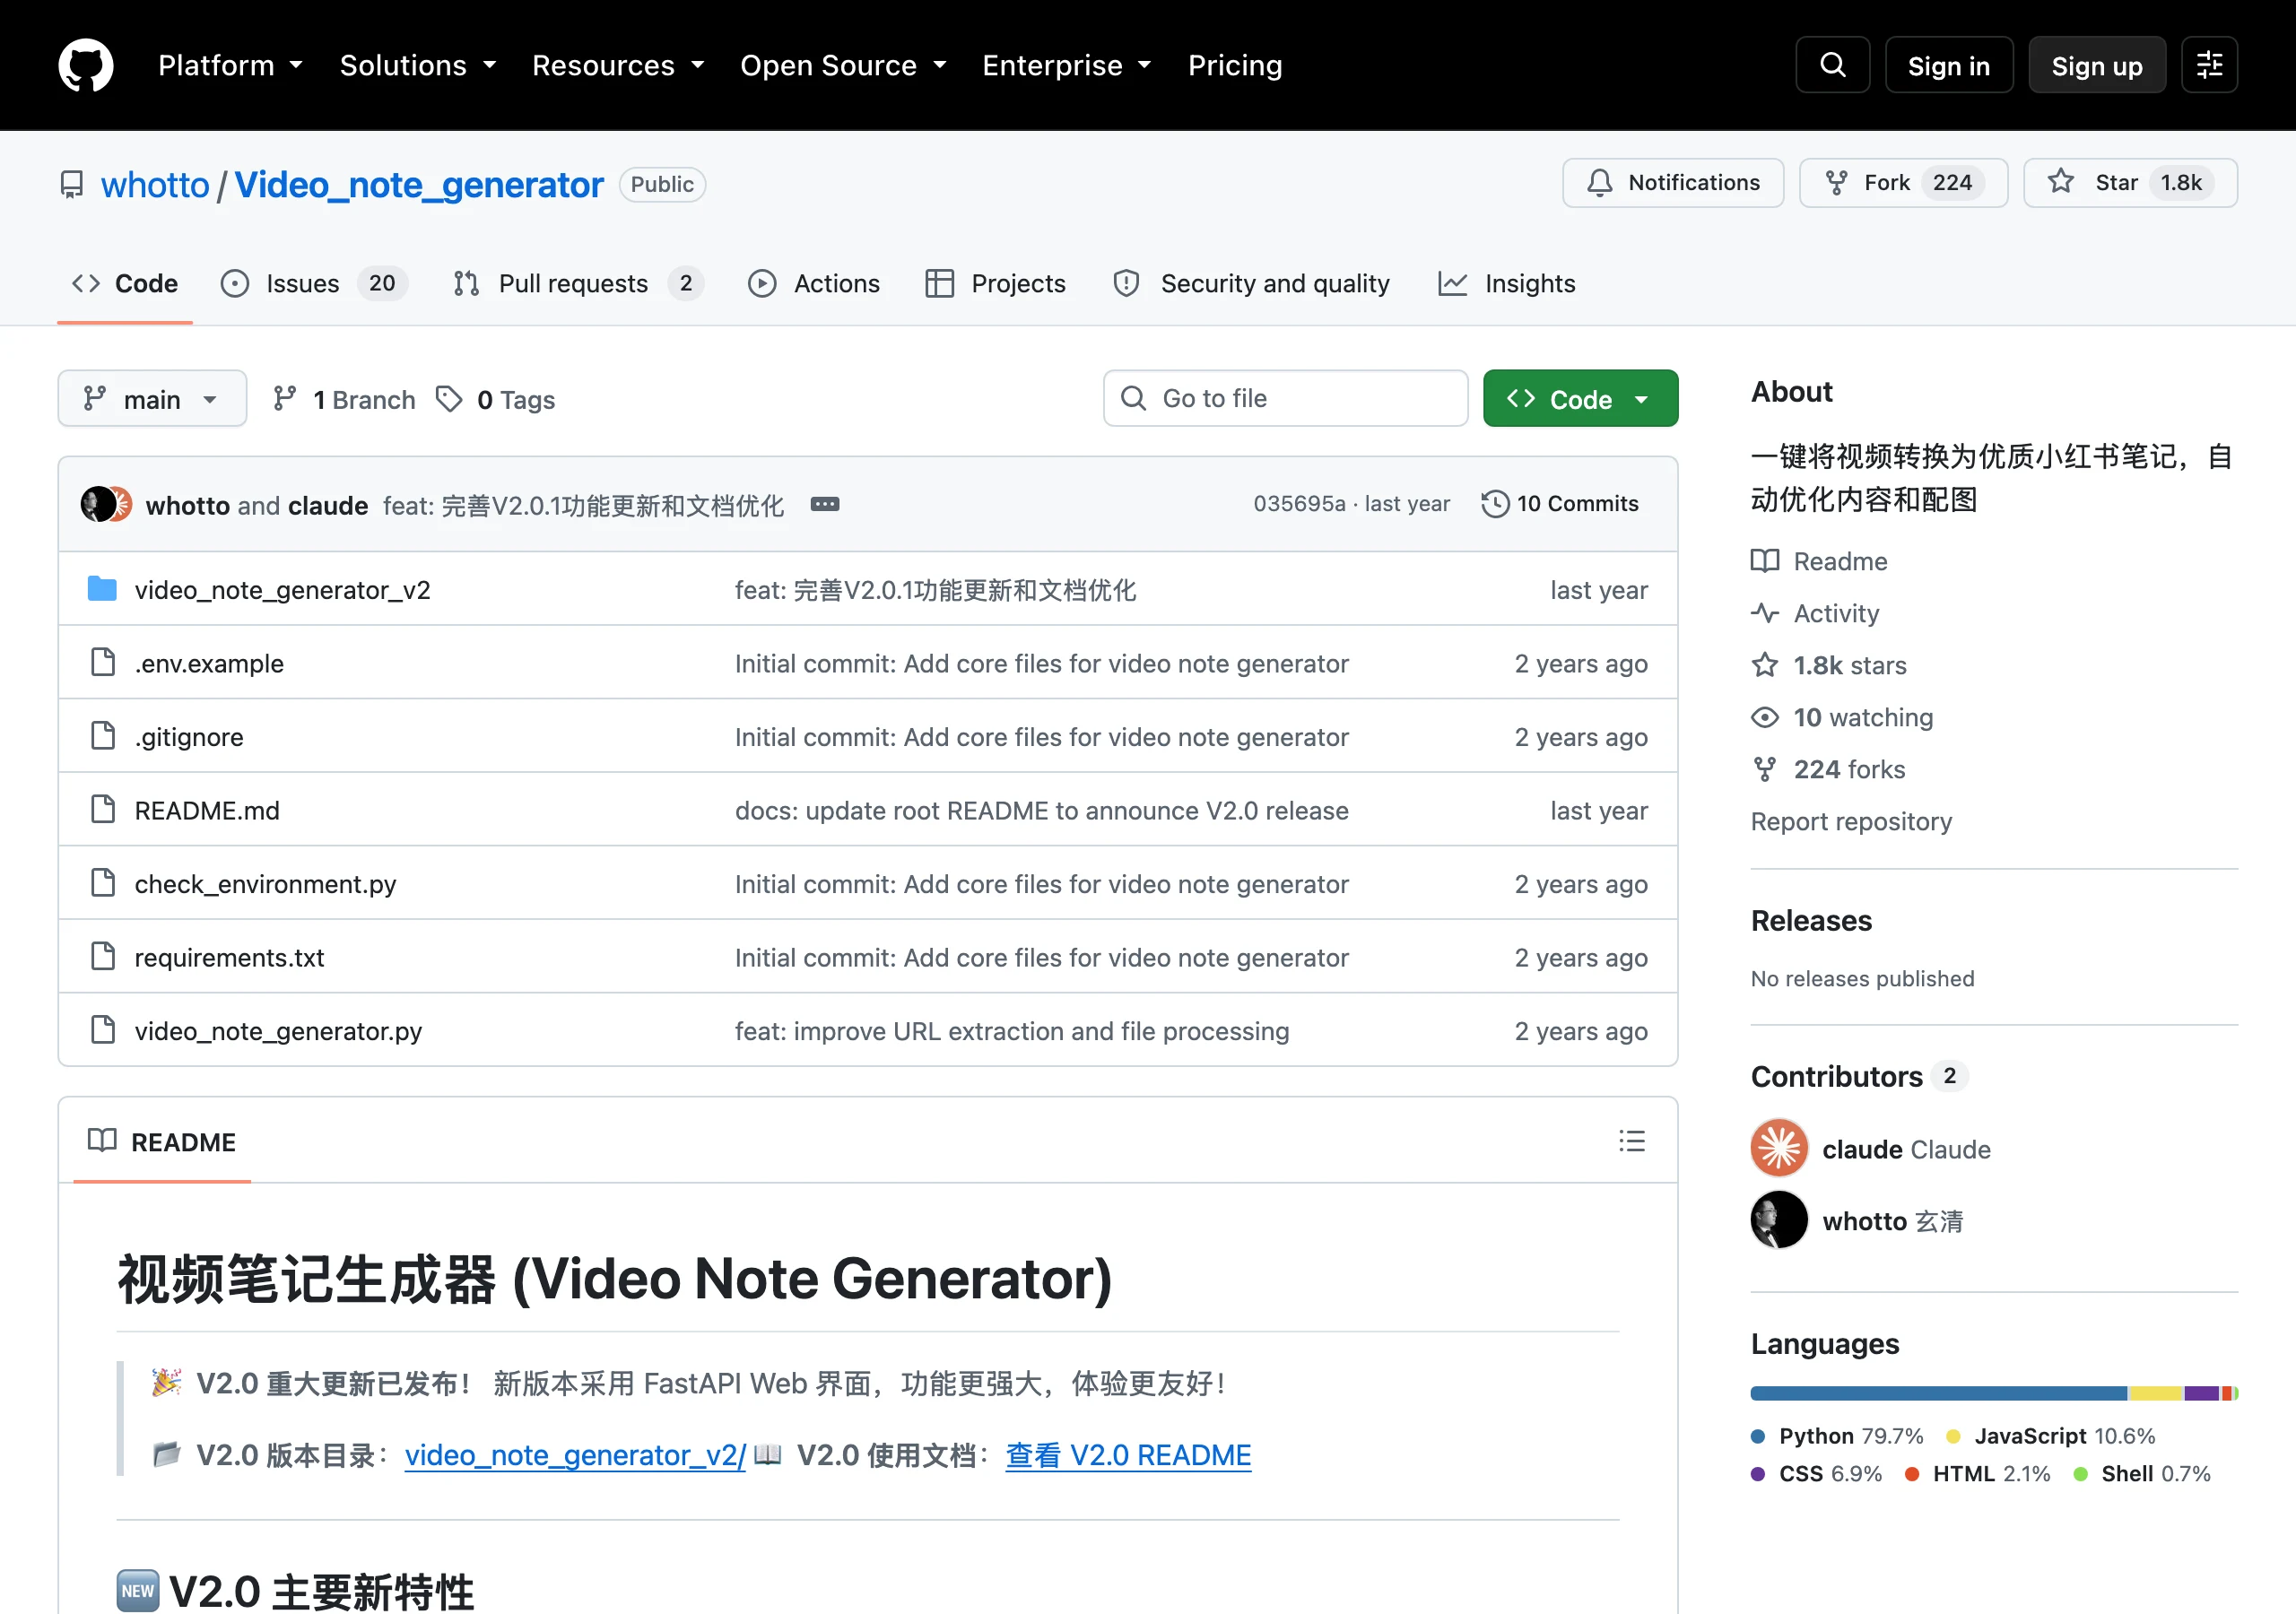This screenshot has width=2296, height=1614.
Task: Click JavaScript yellow segment of languages bar
Action: pyautogui.click(x=2156, y=1393)
